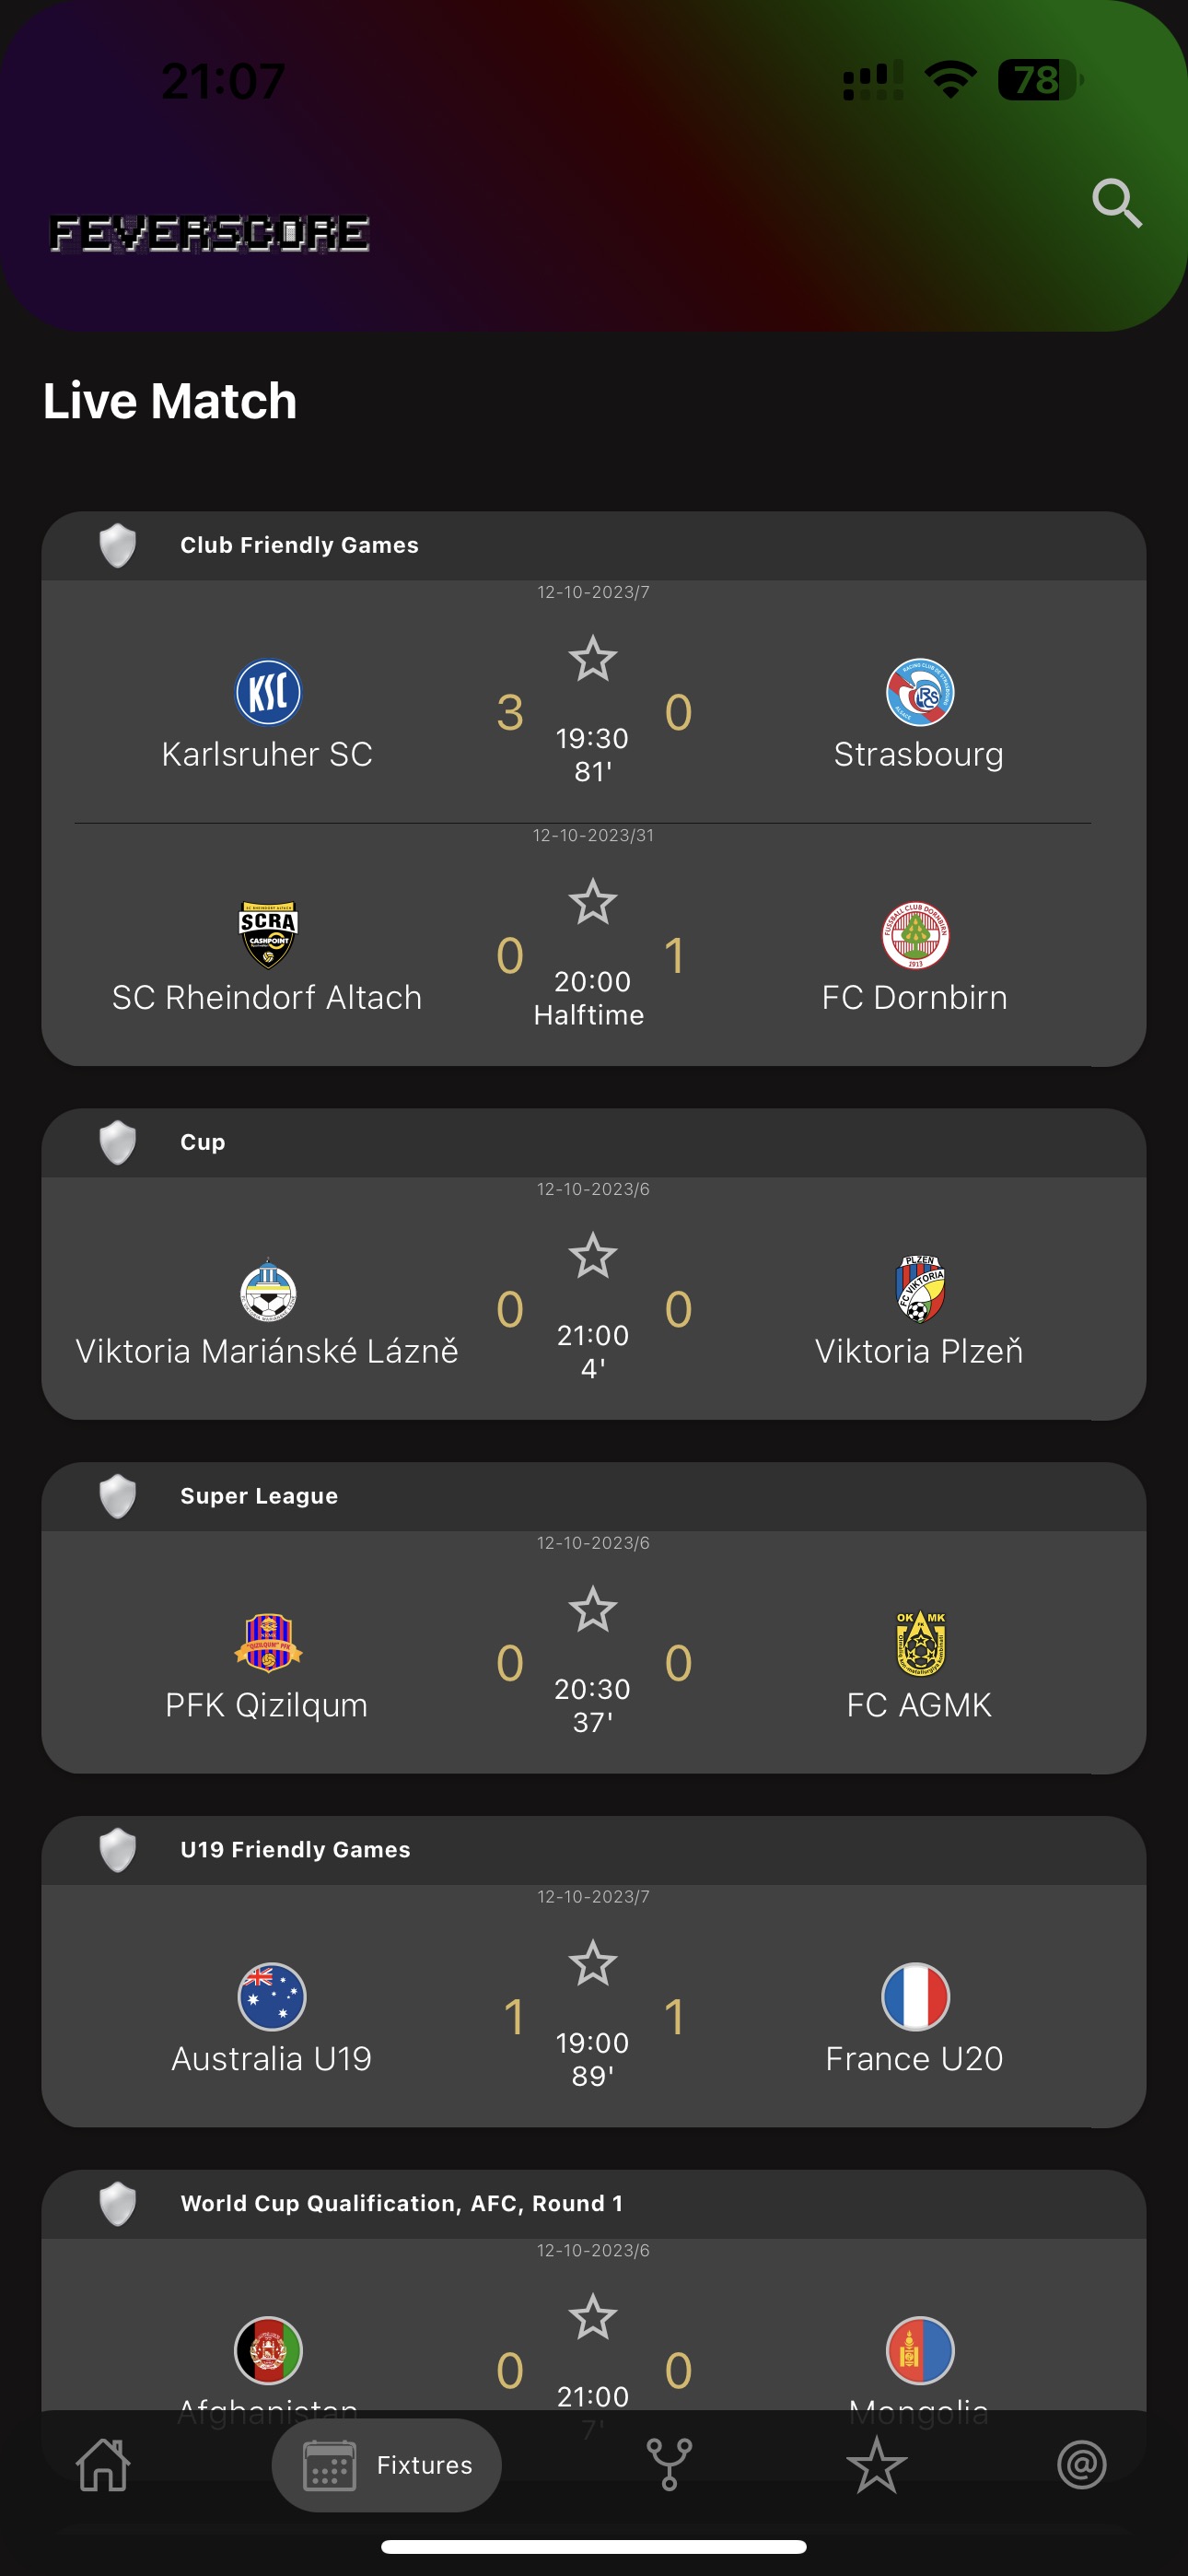Open favorites via the star navigation icon
The width and height of the screenshot is (1188, 2576).
click(876, 2465)
